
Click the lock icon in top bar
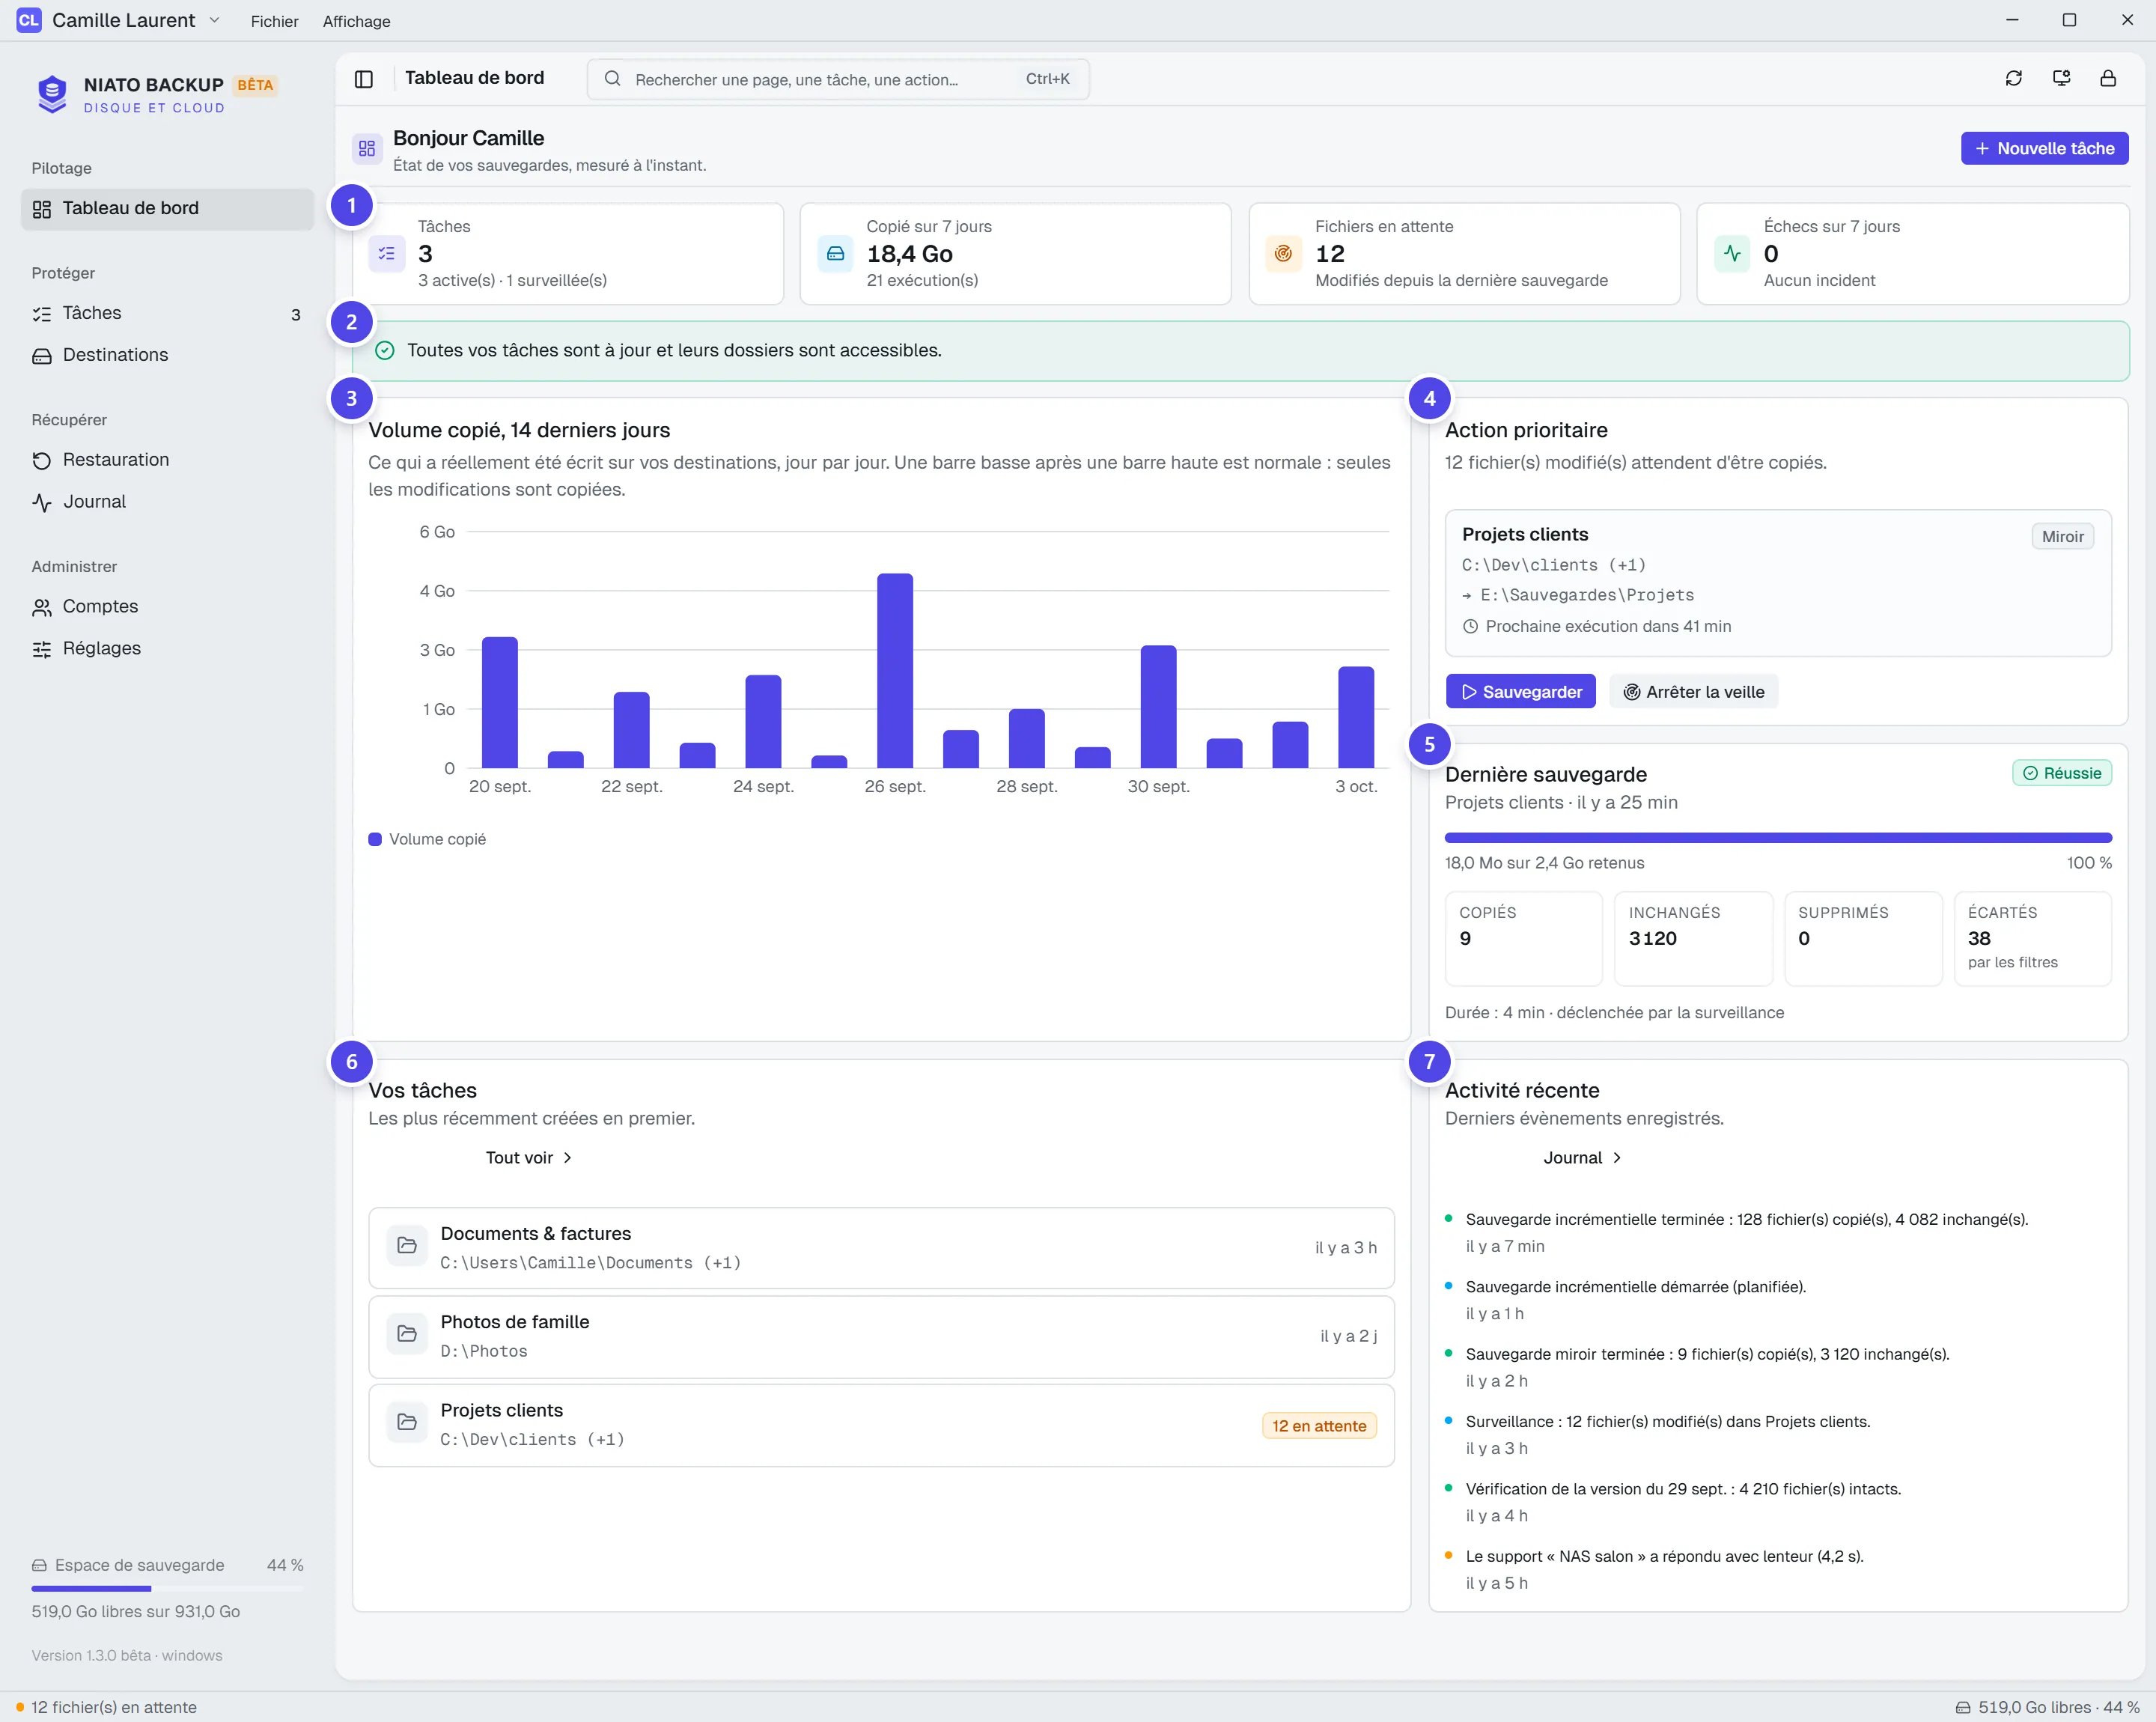coord(2108,78)
